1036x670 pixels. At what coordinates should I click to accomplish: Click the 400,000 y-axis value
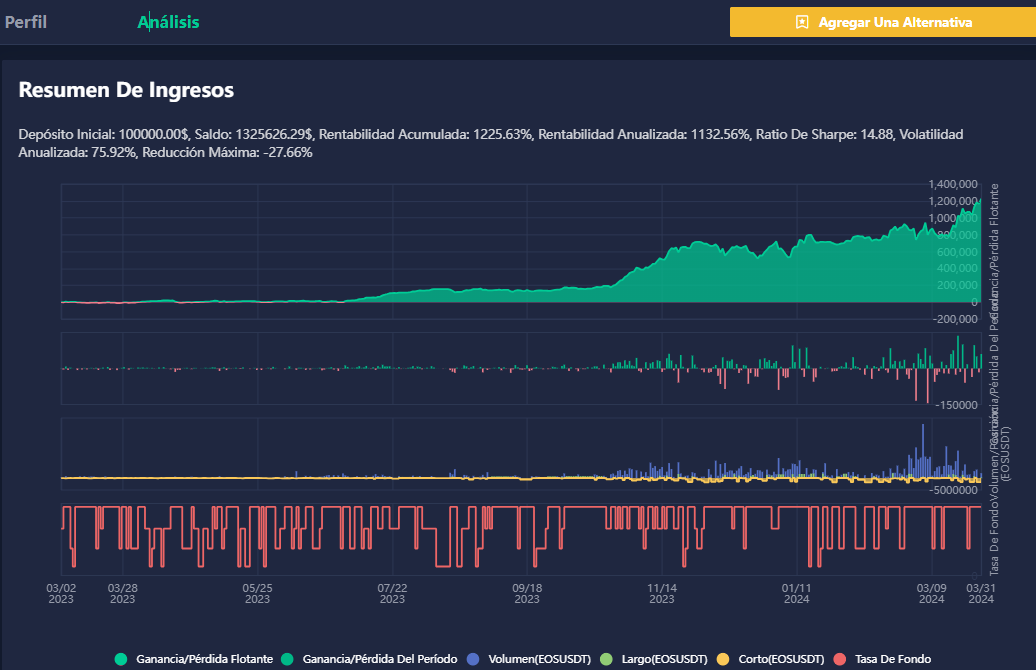[x=957, y=268]
